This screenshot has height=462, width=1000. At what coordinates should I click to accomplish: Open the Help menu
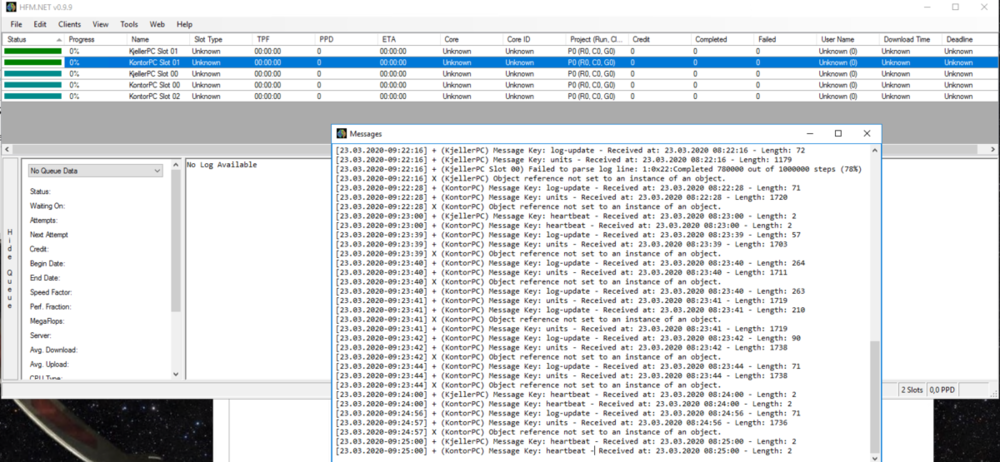click(x=184, y=23)
